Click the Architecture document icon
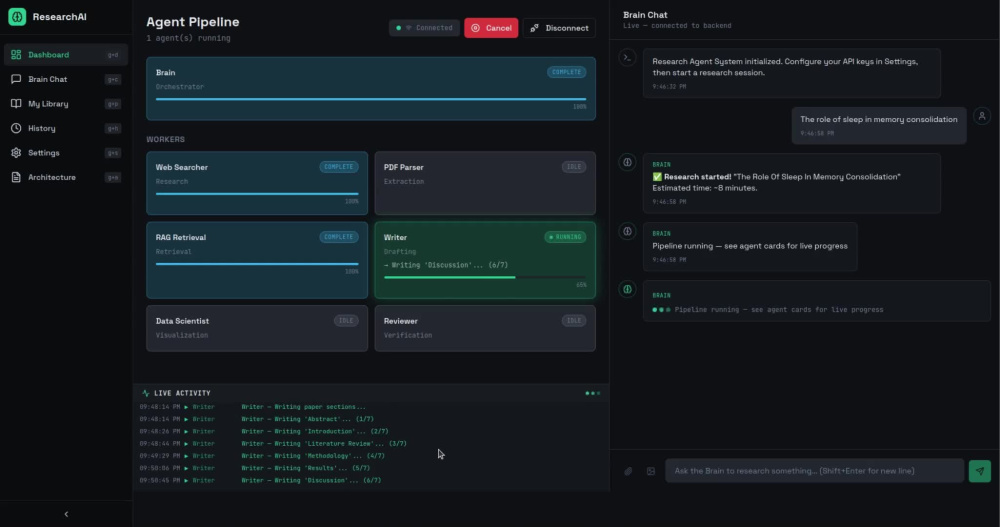The width and height of the screenshot is (1000, 527). [16, 177]
